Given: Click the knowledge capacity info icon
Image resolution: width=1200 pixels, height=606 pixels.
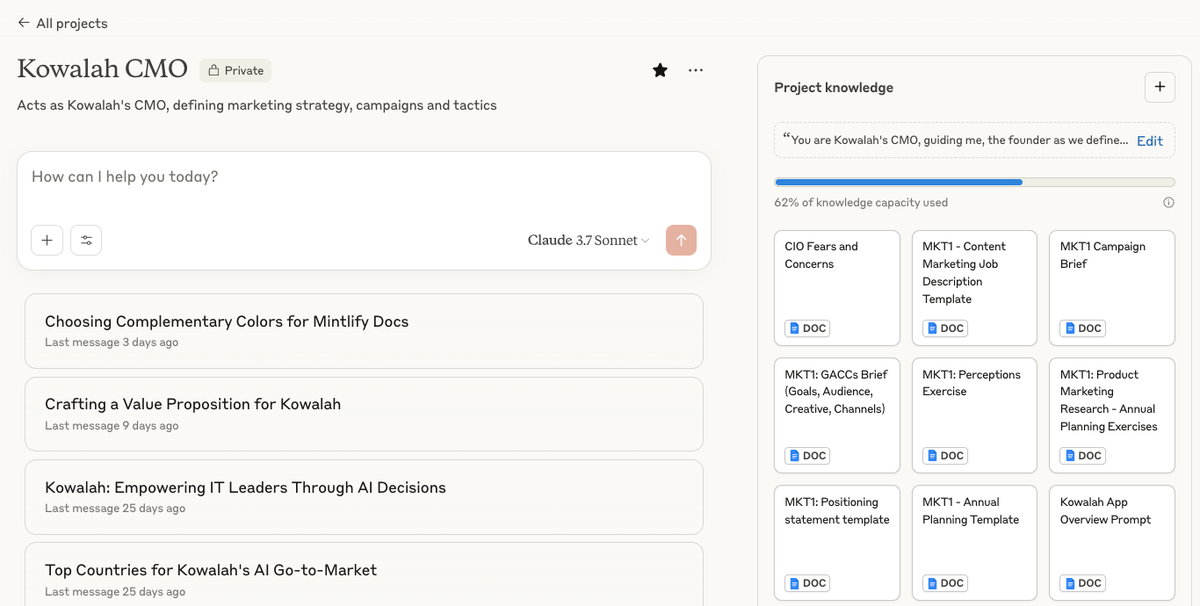Looking at the screenshot, I should point(1168,202).
